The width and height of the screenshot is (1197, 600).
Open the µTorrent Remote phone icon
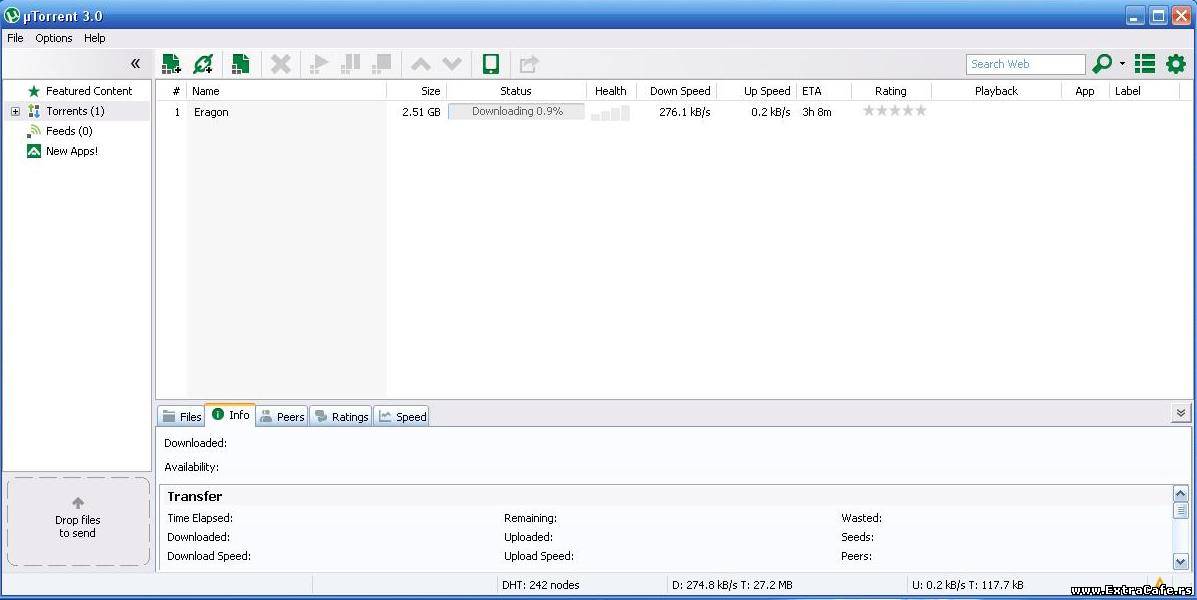tap(491, 64)
